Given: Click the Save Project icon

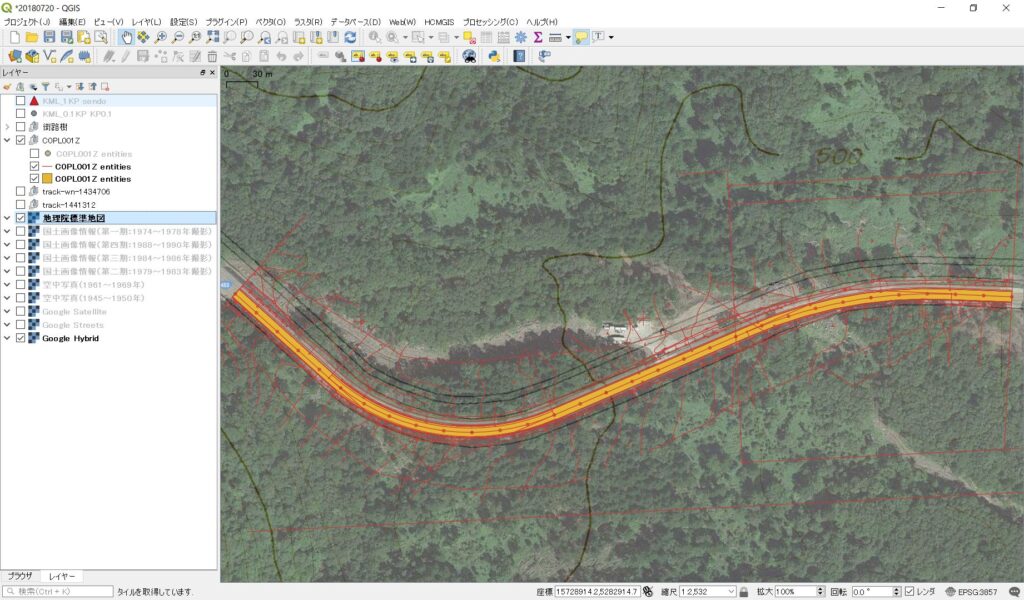Looking at the screenshot, I should coord(49,37).
